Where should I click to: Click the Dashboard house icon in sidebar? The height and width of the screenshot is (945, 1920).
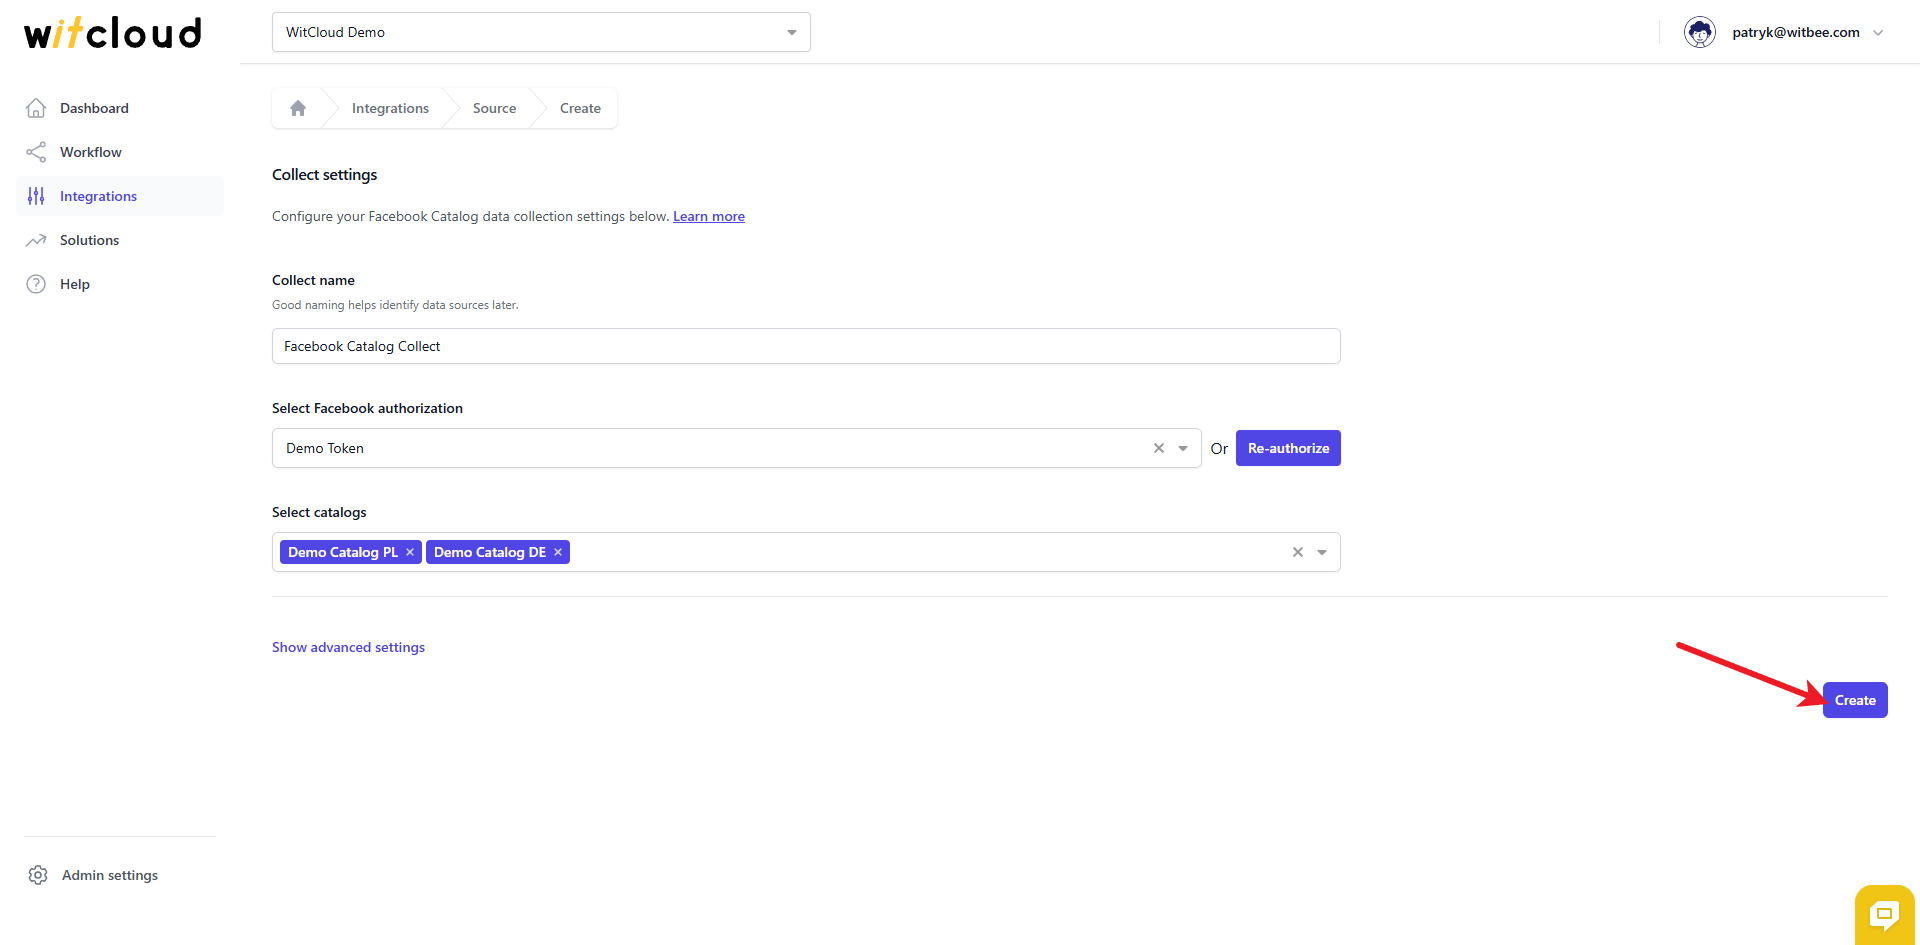coord(36,108)
